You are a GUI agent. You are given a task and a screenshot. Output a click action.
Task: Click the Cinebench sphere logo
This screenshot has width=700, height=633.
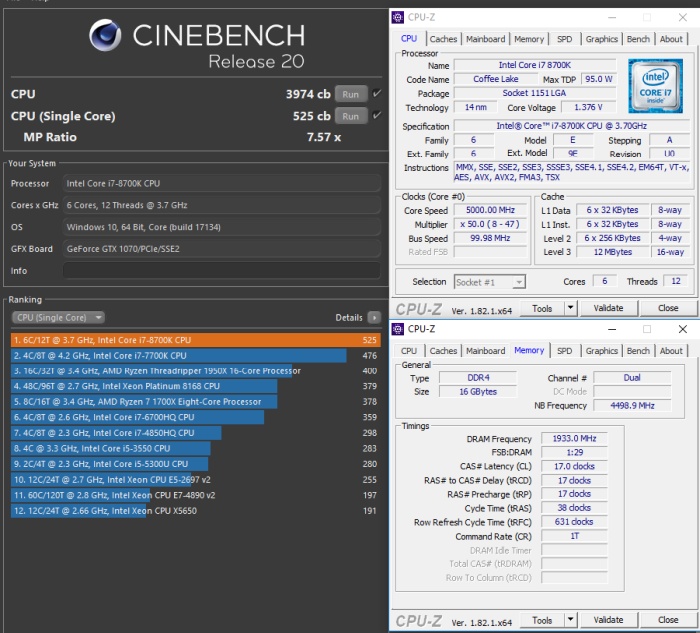pyautogui.click(x=105, y=35)
